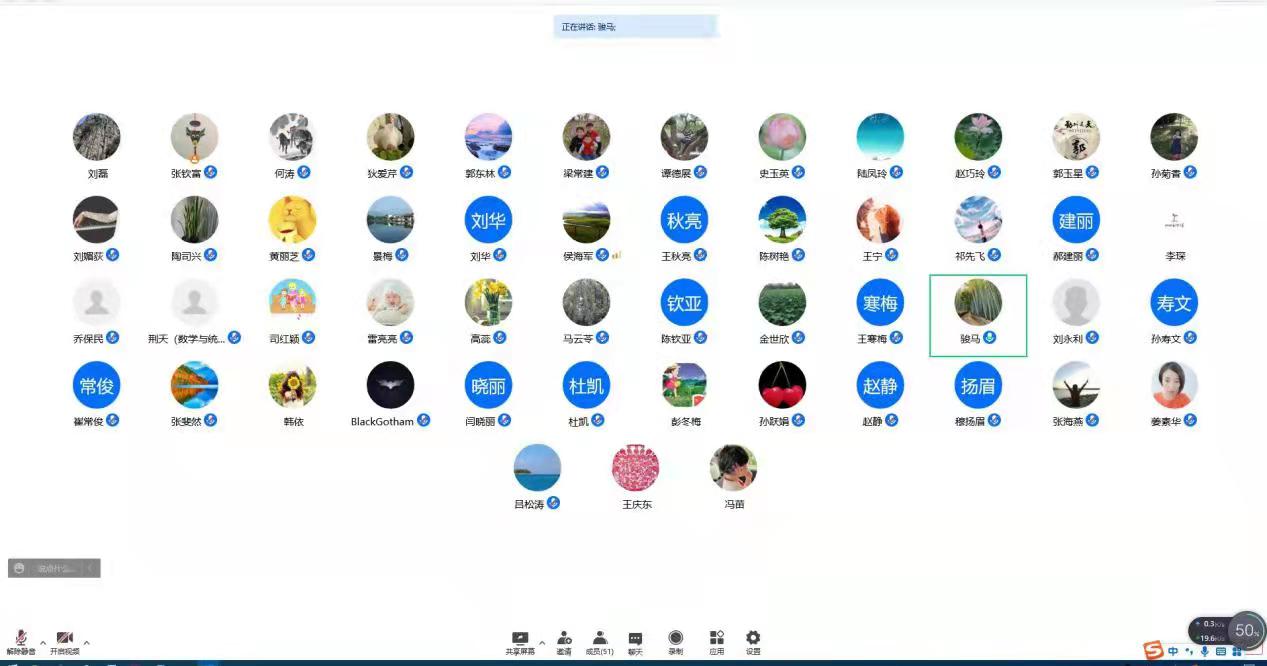Expand video options arrow beside 开启视频

tap(87, 642)
